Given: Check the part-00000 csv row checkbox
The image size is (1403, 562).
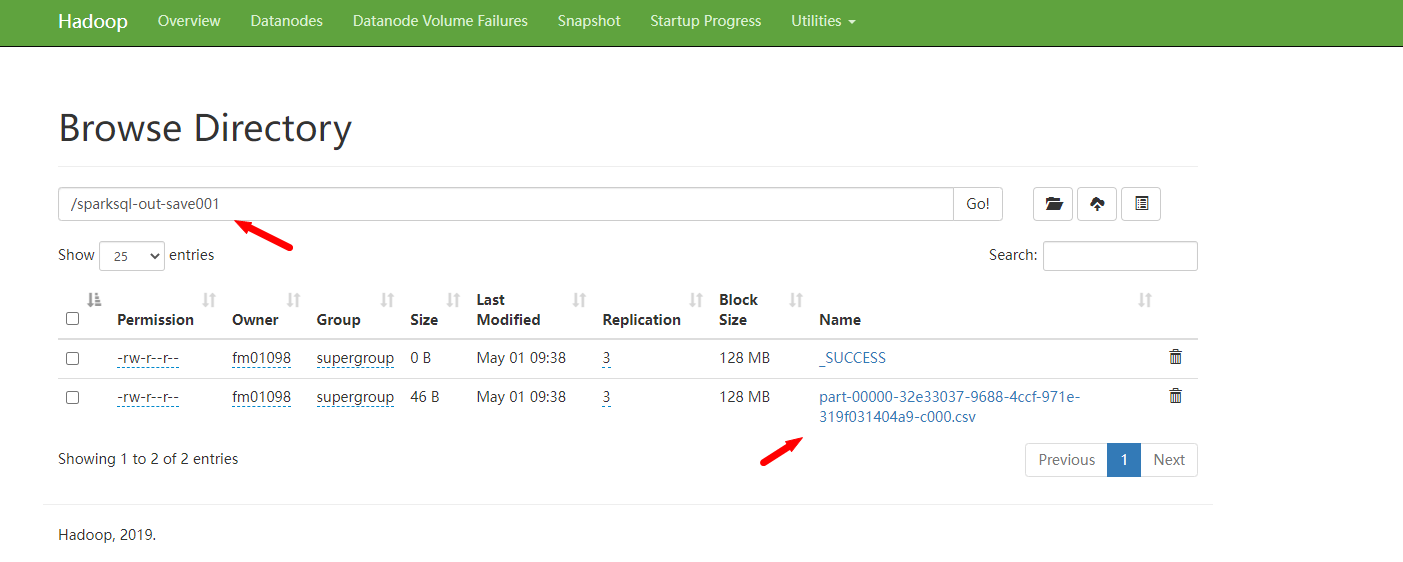Looking at the screenshot, I should tap(72, 397).
